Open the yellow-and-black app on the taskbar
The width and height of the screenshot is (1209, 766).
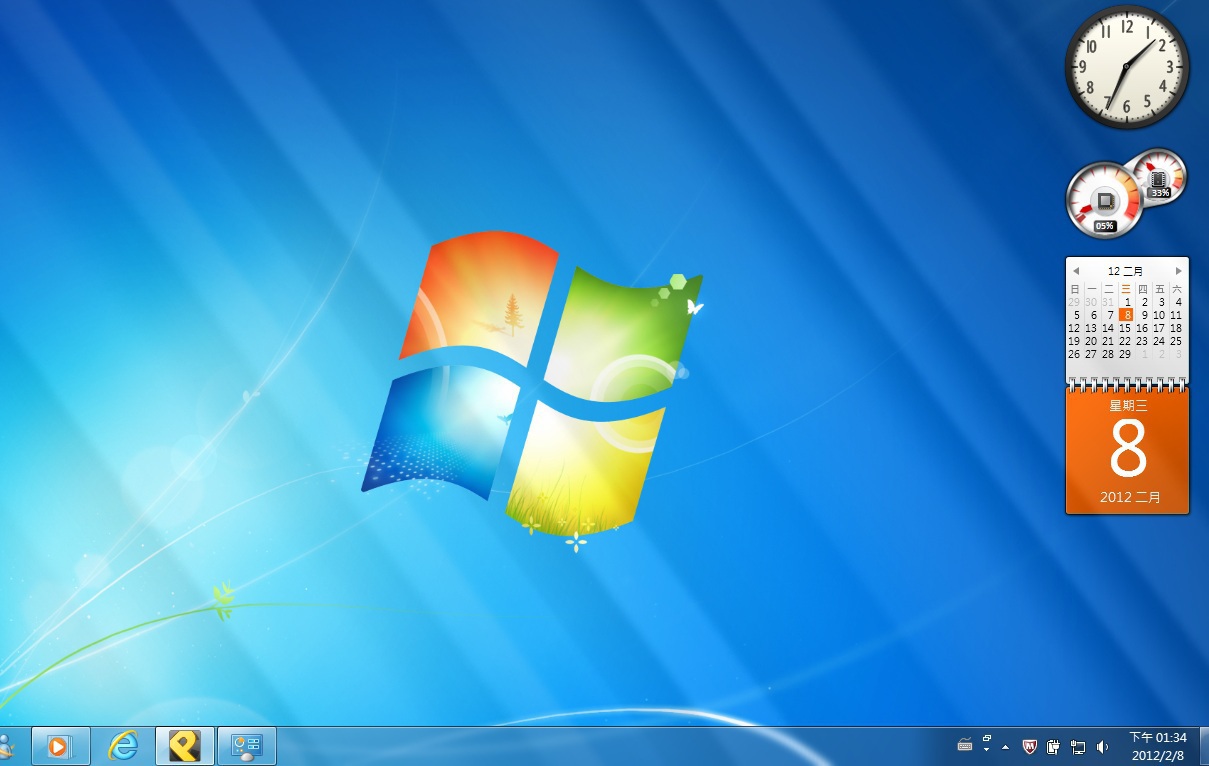click(185, 746)
